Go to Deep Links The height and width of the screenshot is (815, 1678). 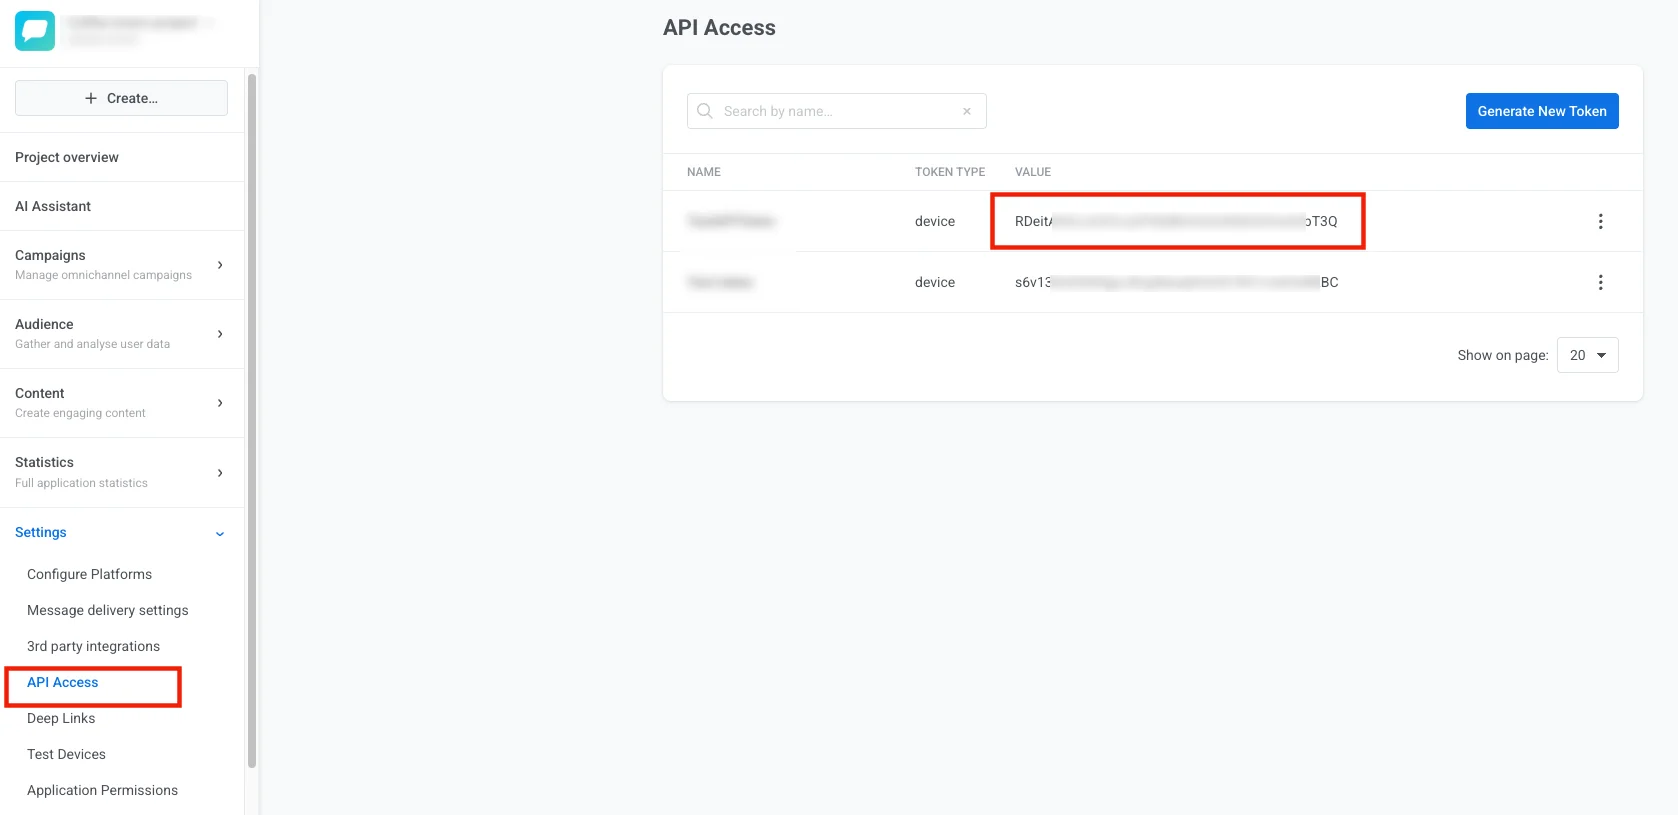coord(61,718)
